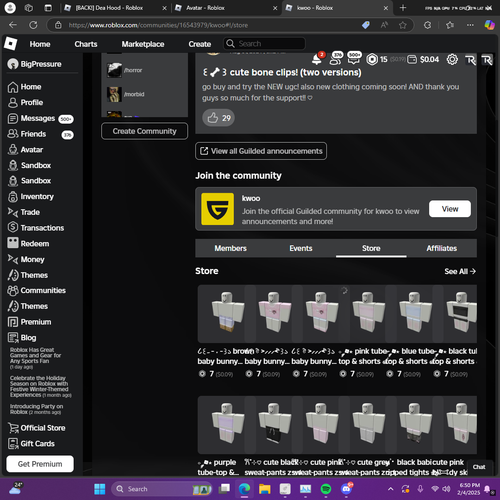Open the settings gear icon
The image size is (500, 500).
(x=452, y=60)
